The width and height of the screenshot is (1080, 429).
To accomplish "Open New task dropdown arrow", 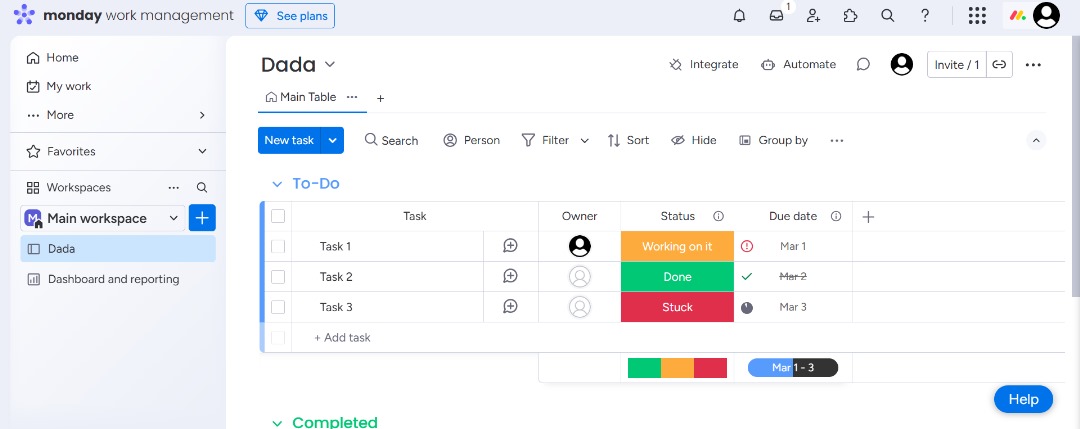I will coord(333,140).
